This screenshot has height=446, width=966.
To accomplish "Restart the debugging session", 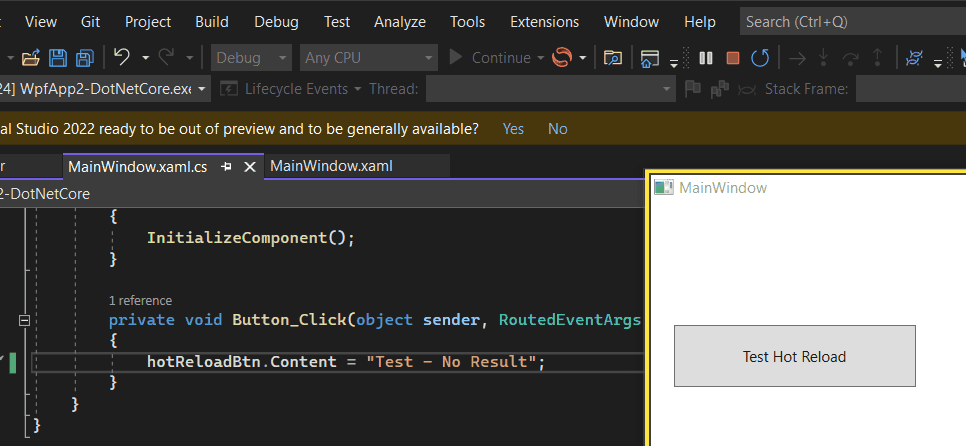I will pyautogui.click(x=760, y=58).
